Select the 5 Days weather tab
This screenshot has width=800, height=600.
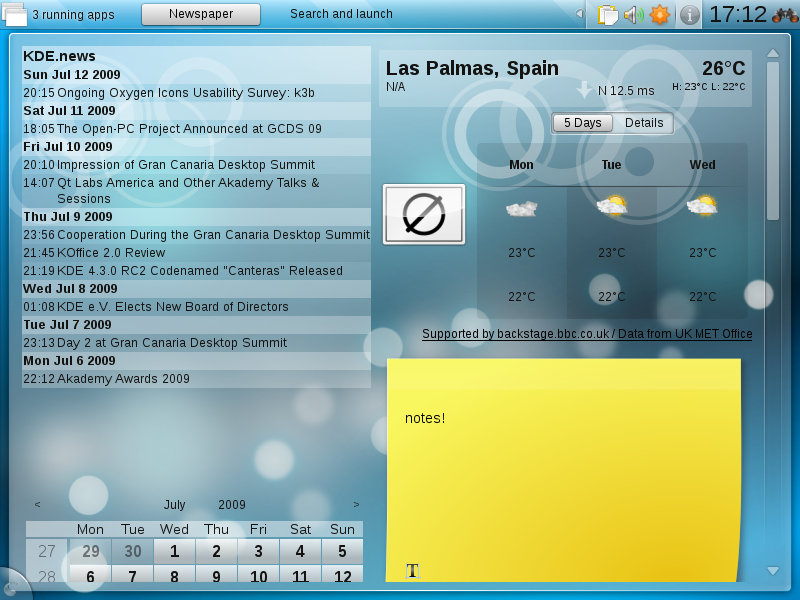pos(582,123)
